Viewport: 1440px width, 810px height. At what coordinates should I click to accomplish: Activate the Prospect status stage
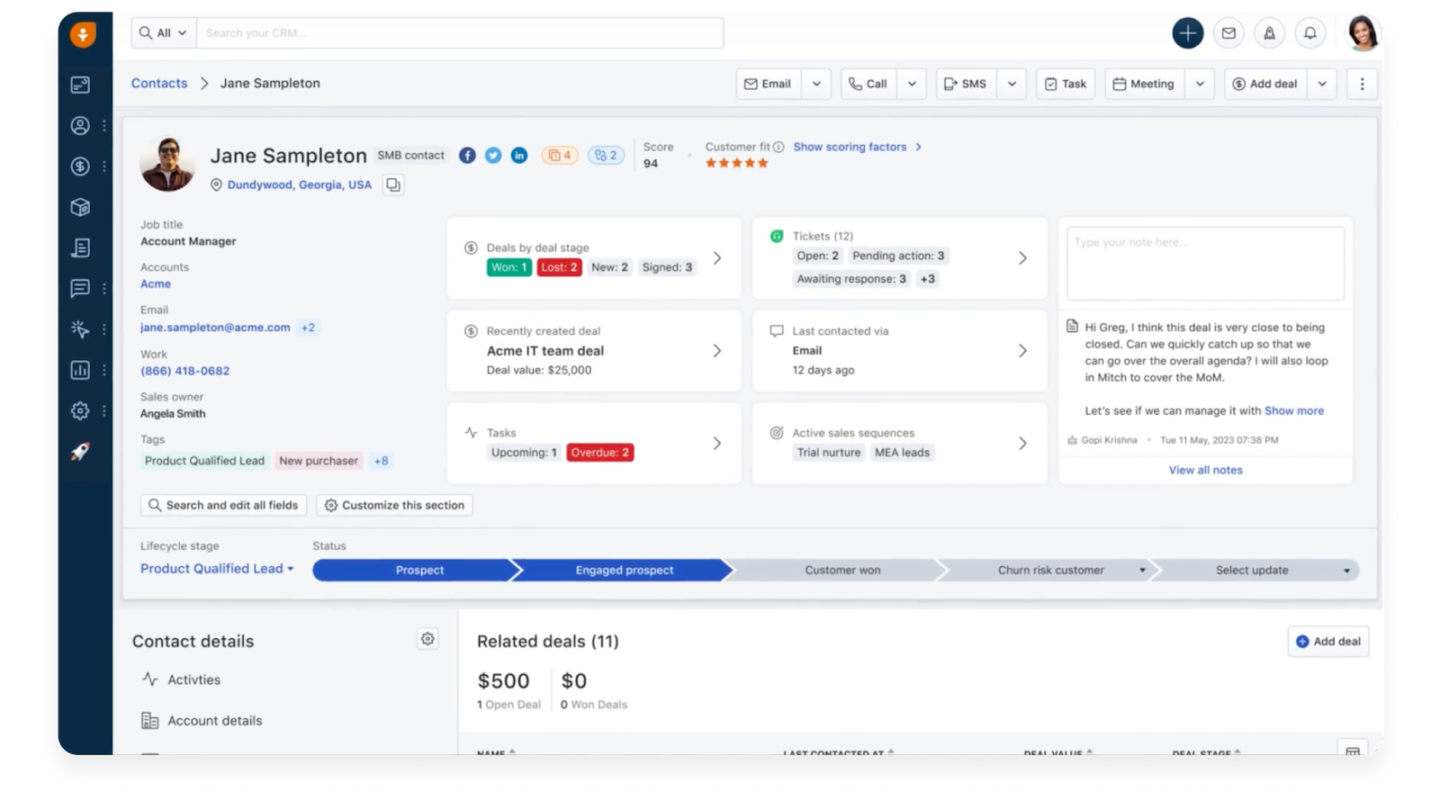click(x=420, y=569)
